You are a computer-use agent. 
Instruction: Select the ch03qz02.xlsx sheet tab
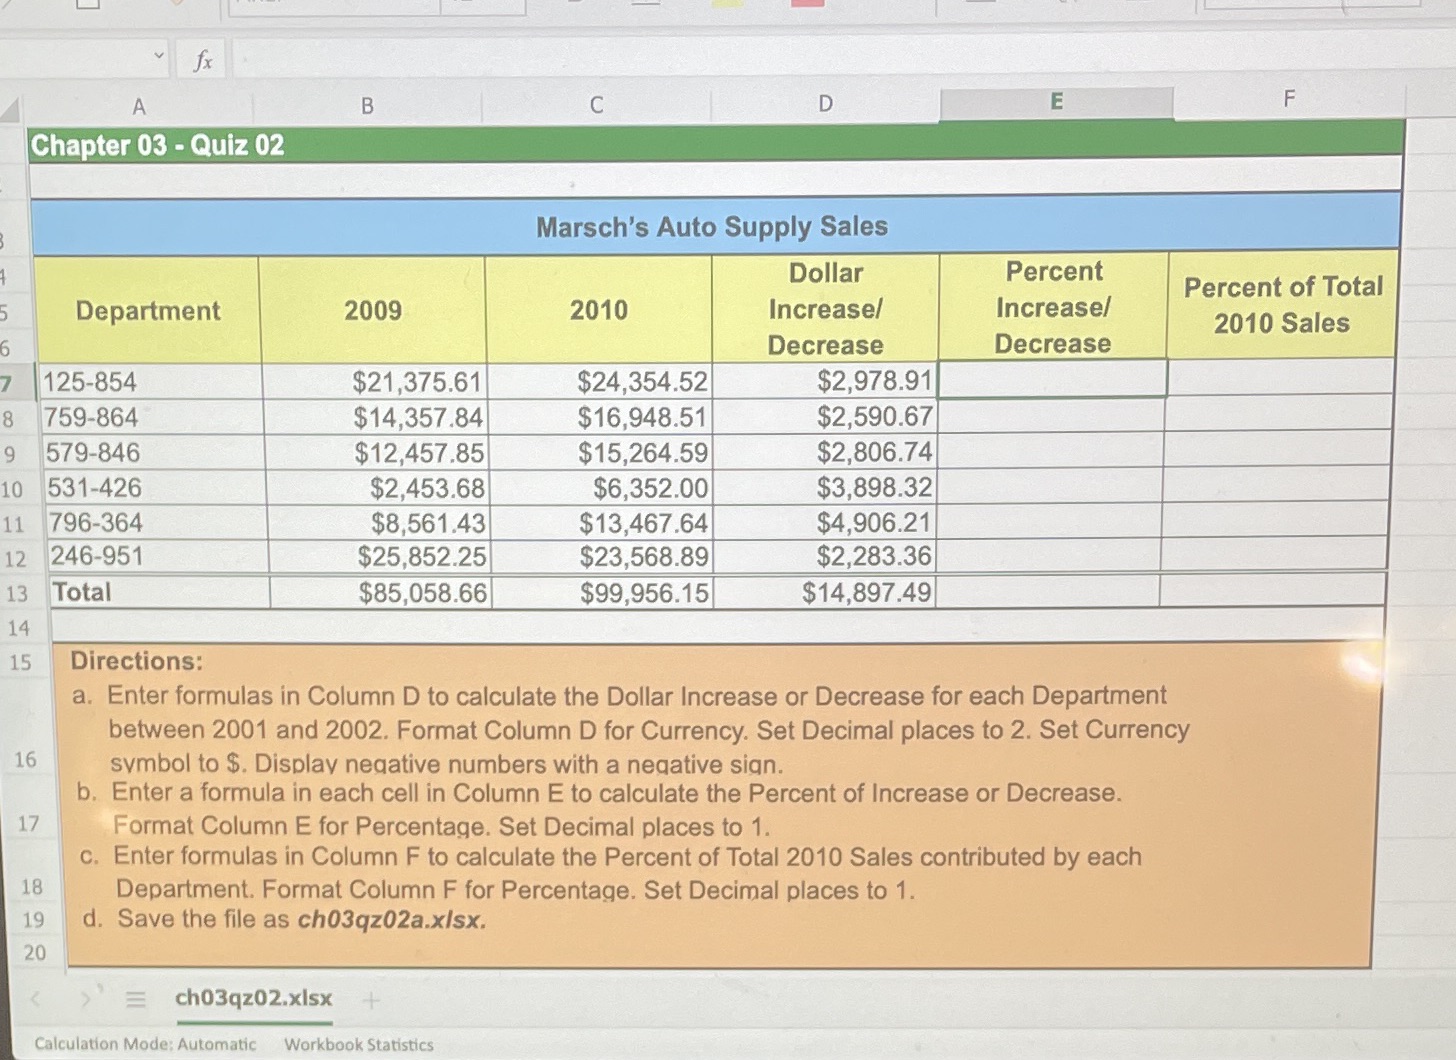254,998
